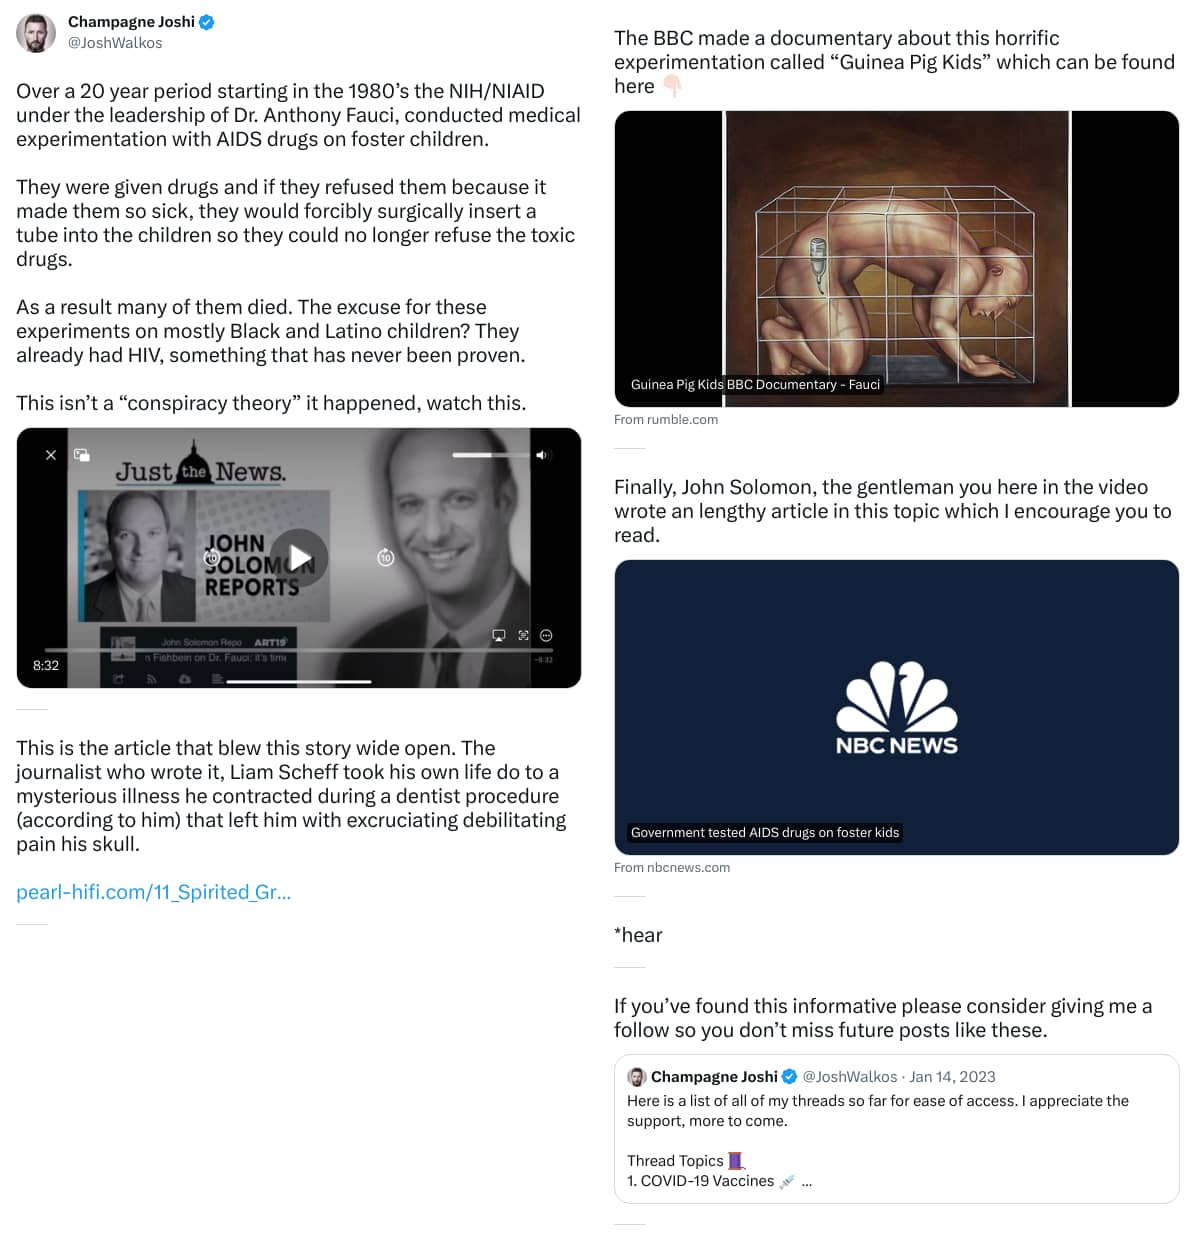Play the Just the News video
The width and height of the screenshot is (1196, 1256).
[x=299, y=557]
